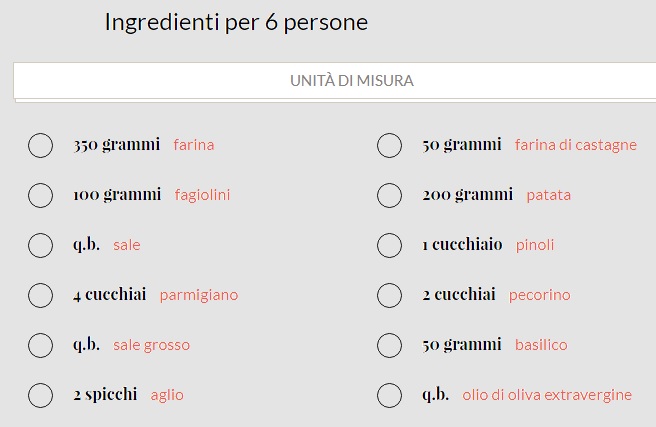Tick the circle next to 2 cucchiai pecorino
The height and width of the screenshot is (427, 656).
tap(389, 295)
